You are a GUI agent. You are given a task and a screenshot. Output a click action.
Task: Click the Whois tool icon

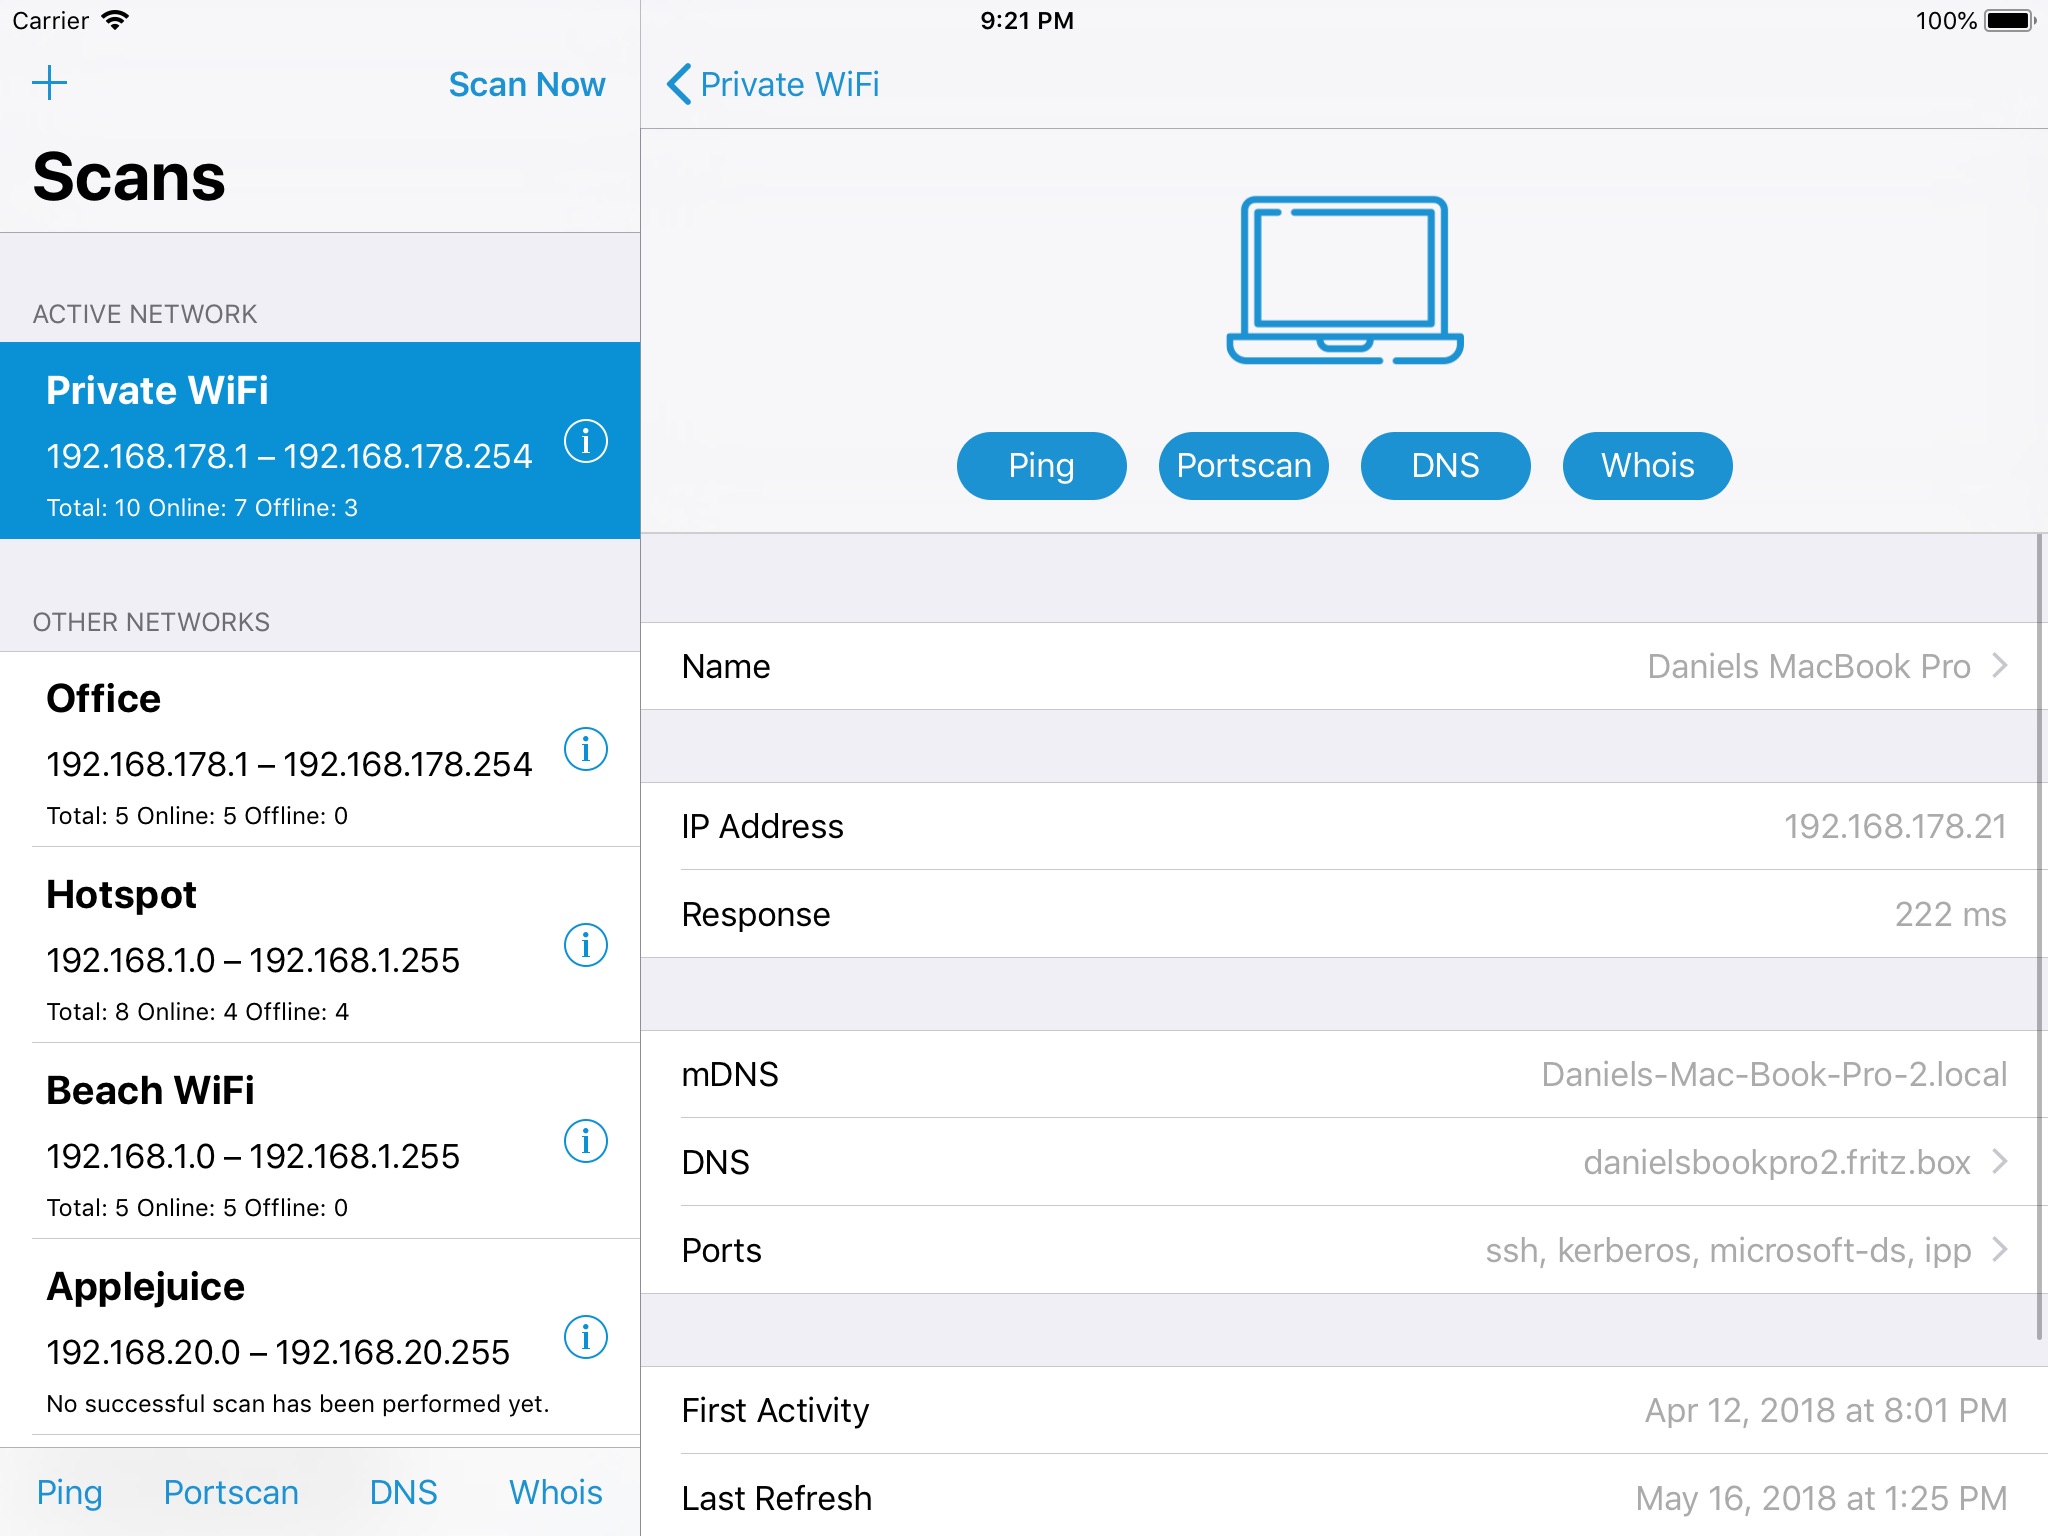click(x=1643, y=465)
